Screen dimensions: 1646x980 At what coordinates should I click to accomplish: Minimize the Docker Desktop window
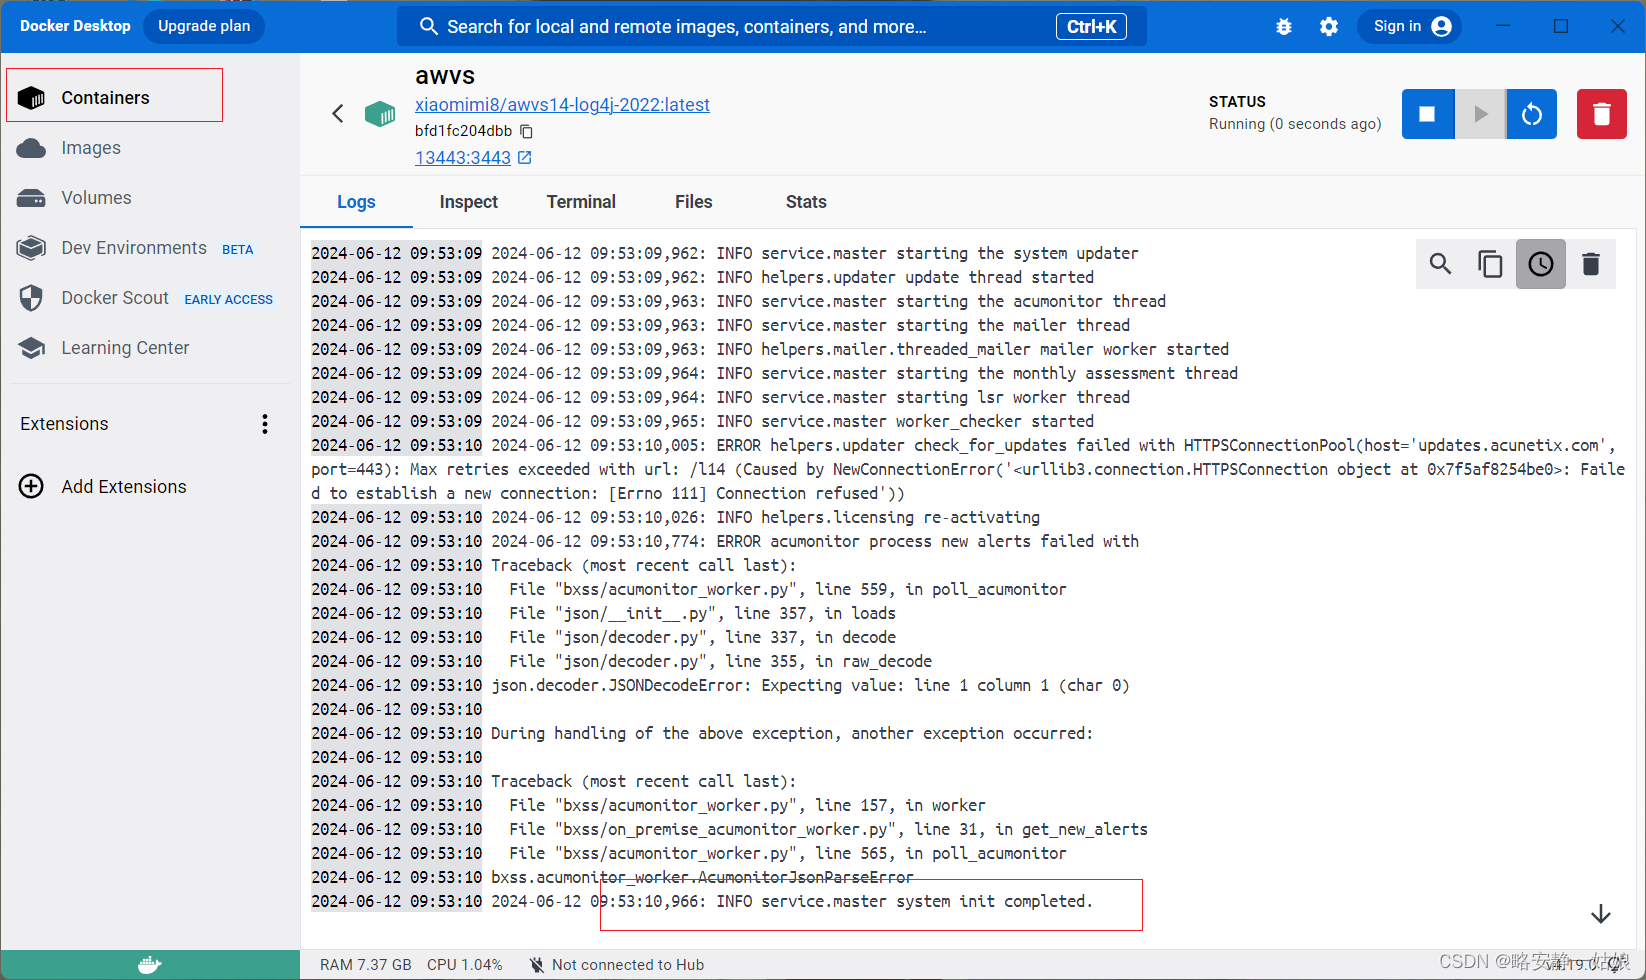(x=1503, y=26)
